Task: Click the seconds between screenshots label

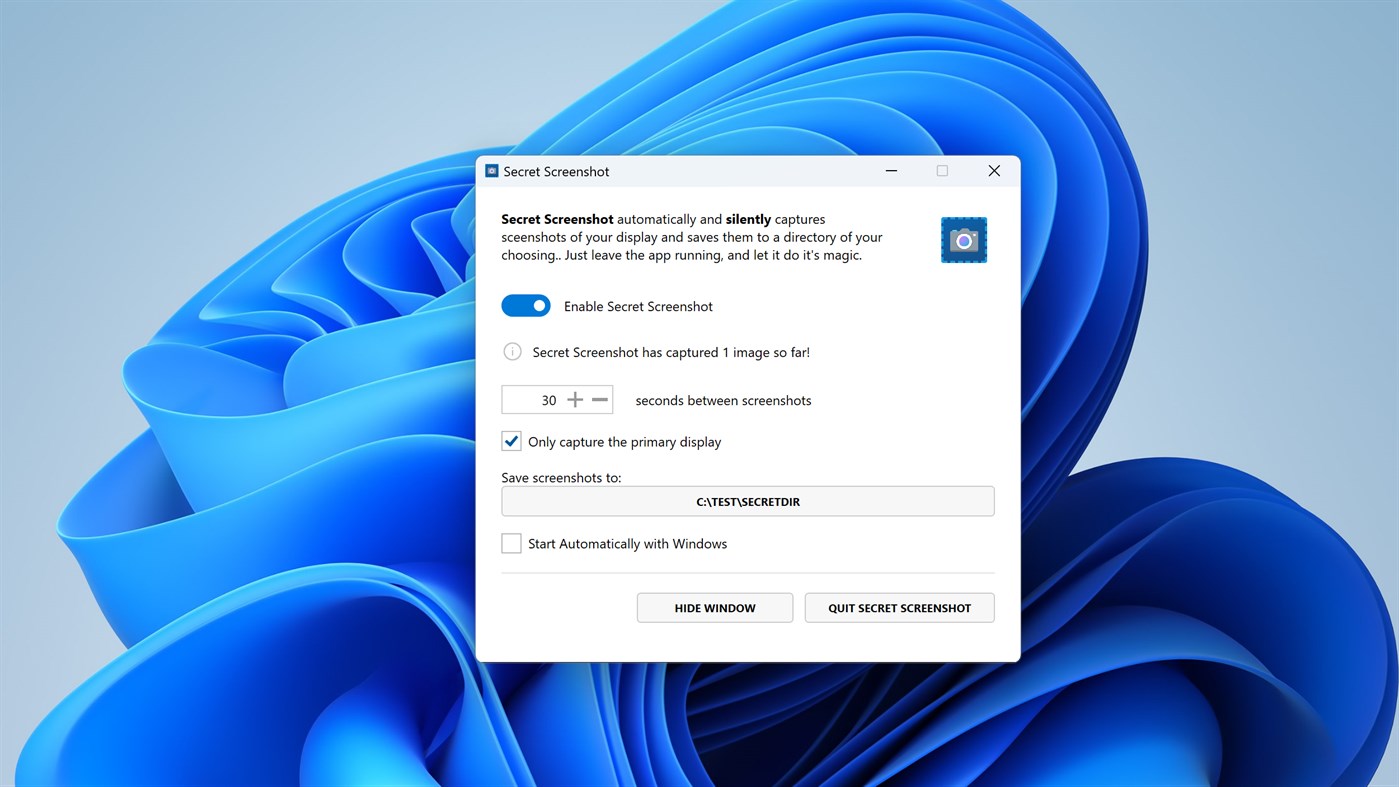Action: pyautogui.click(x=722, y=400)
